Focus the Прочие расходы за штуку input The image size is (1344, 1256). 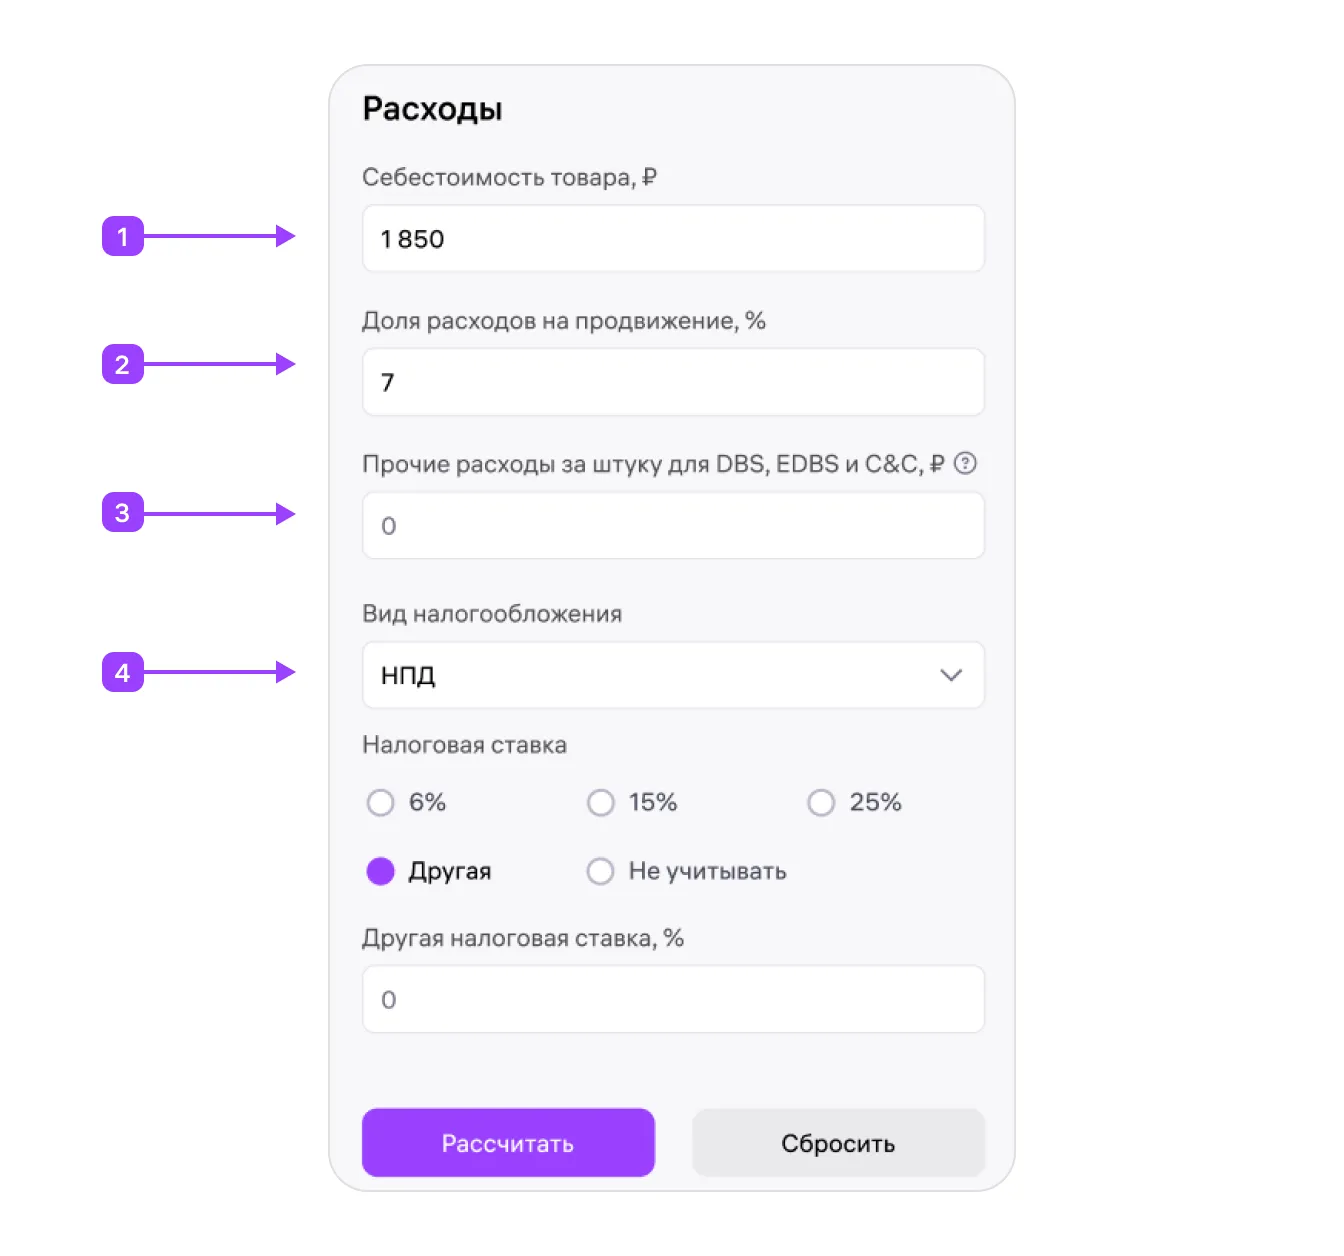click(673, 526)
